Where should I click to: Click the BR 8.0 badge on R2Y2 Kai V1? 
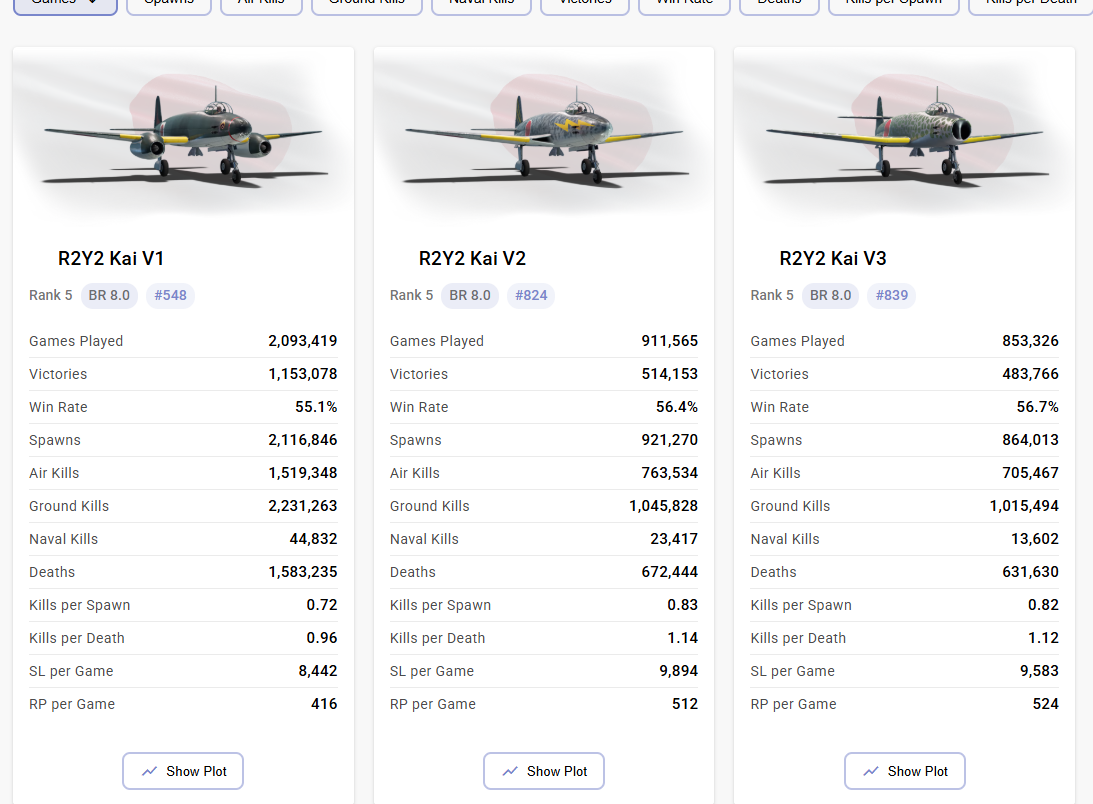point(110,295)
